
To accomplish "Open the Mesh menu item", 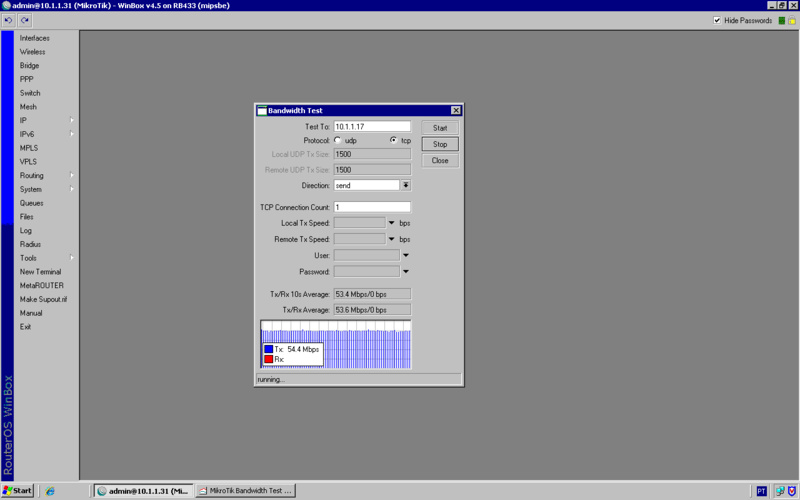I will 28,107.
